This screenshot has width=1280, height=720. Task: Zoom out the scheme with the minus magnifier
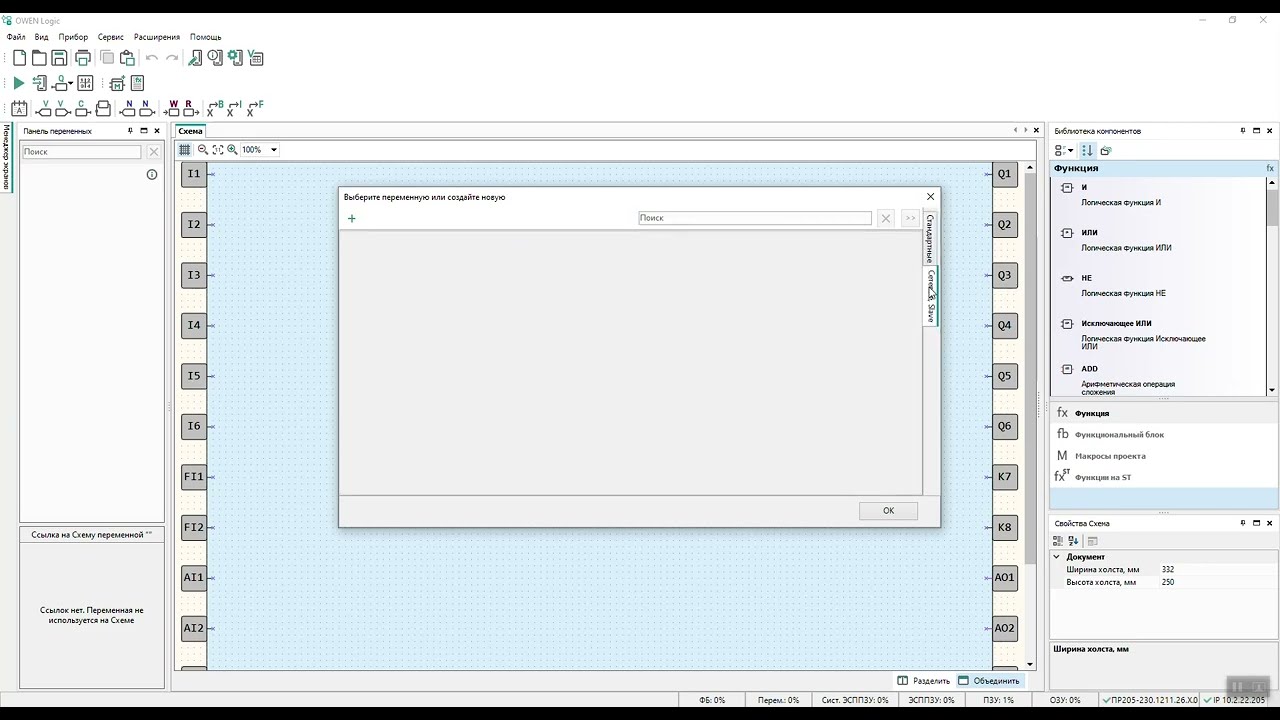[x=203, y=150]
